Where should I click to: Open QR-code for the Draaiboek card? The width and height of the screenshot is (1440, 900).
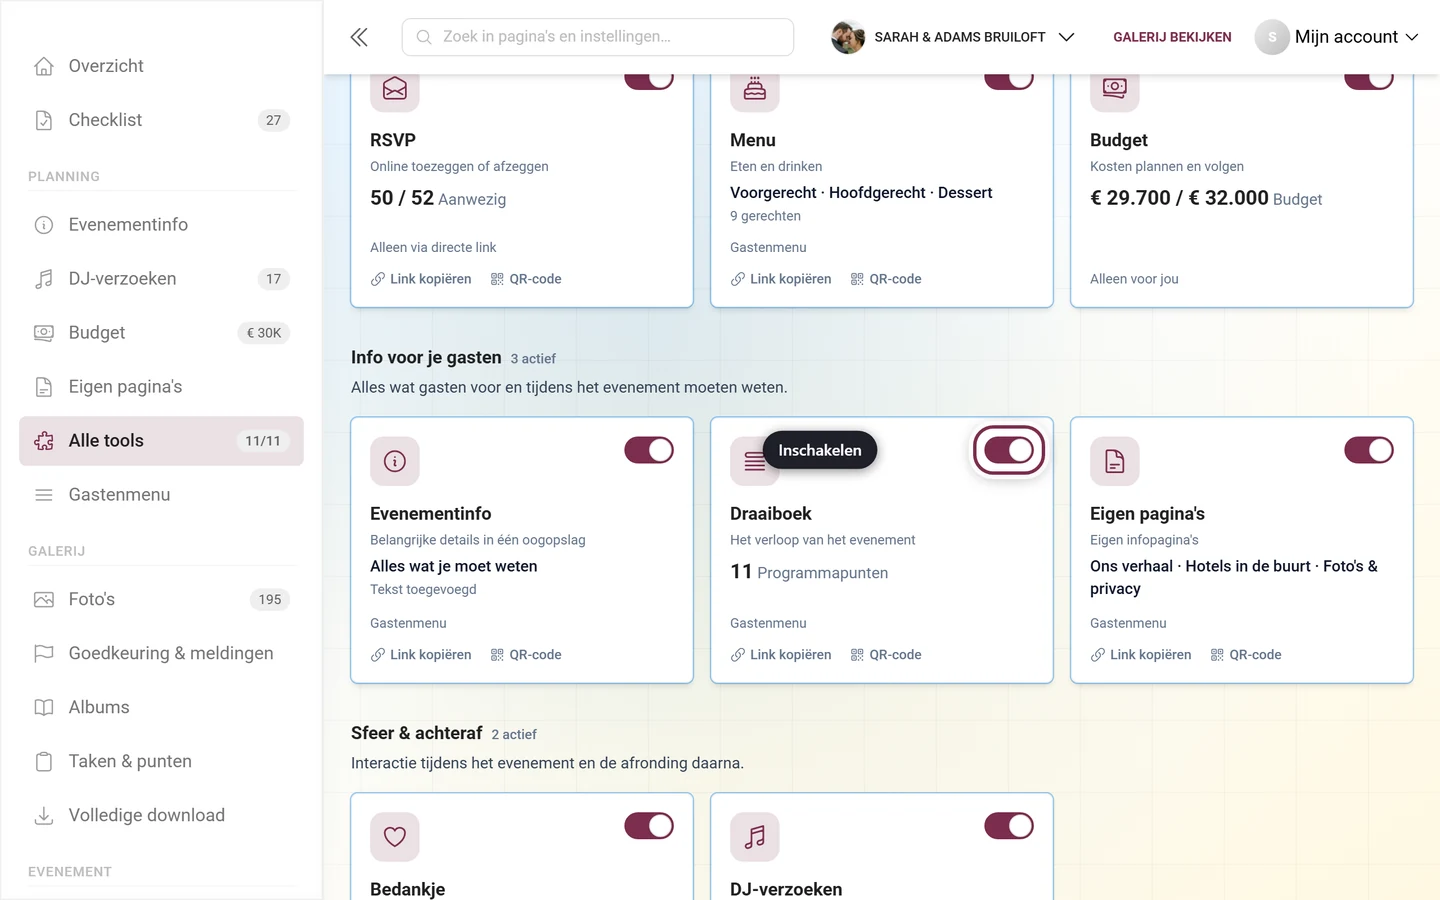tap(886, 655)
